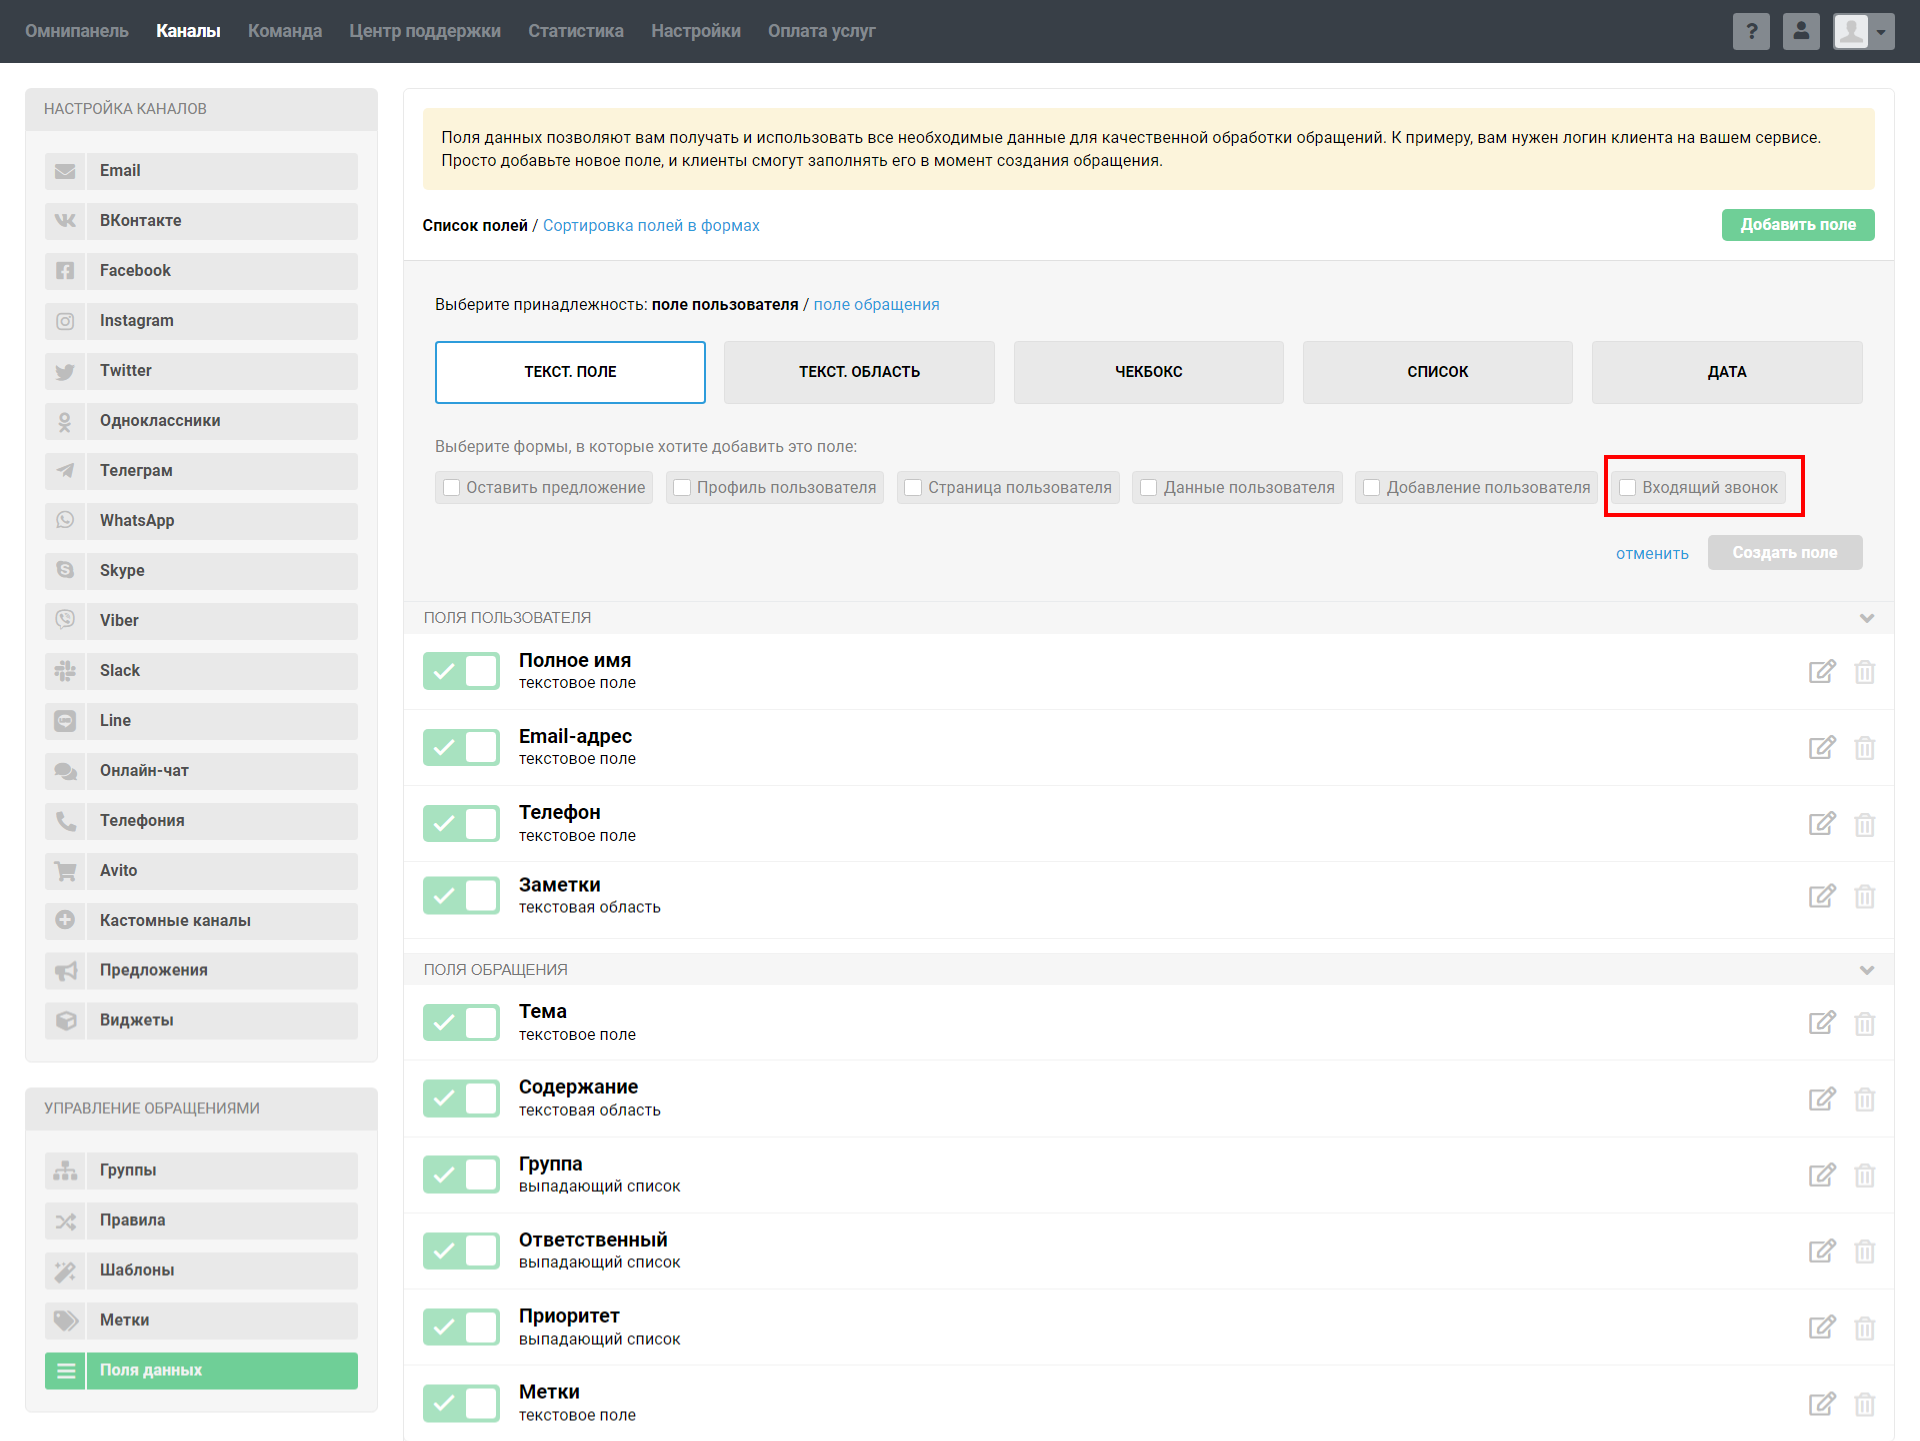The width and height of the screenshot is (1920, 1441).
Task: Open the user profile icon in header
Action: pyautogui.click(x=1800, y=31)
